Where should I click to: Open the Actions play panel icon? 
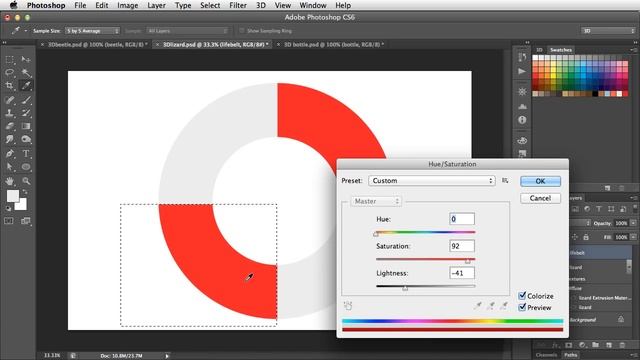[x=522, y=71]
